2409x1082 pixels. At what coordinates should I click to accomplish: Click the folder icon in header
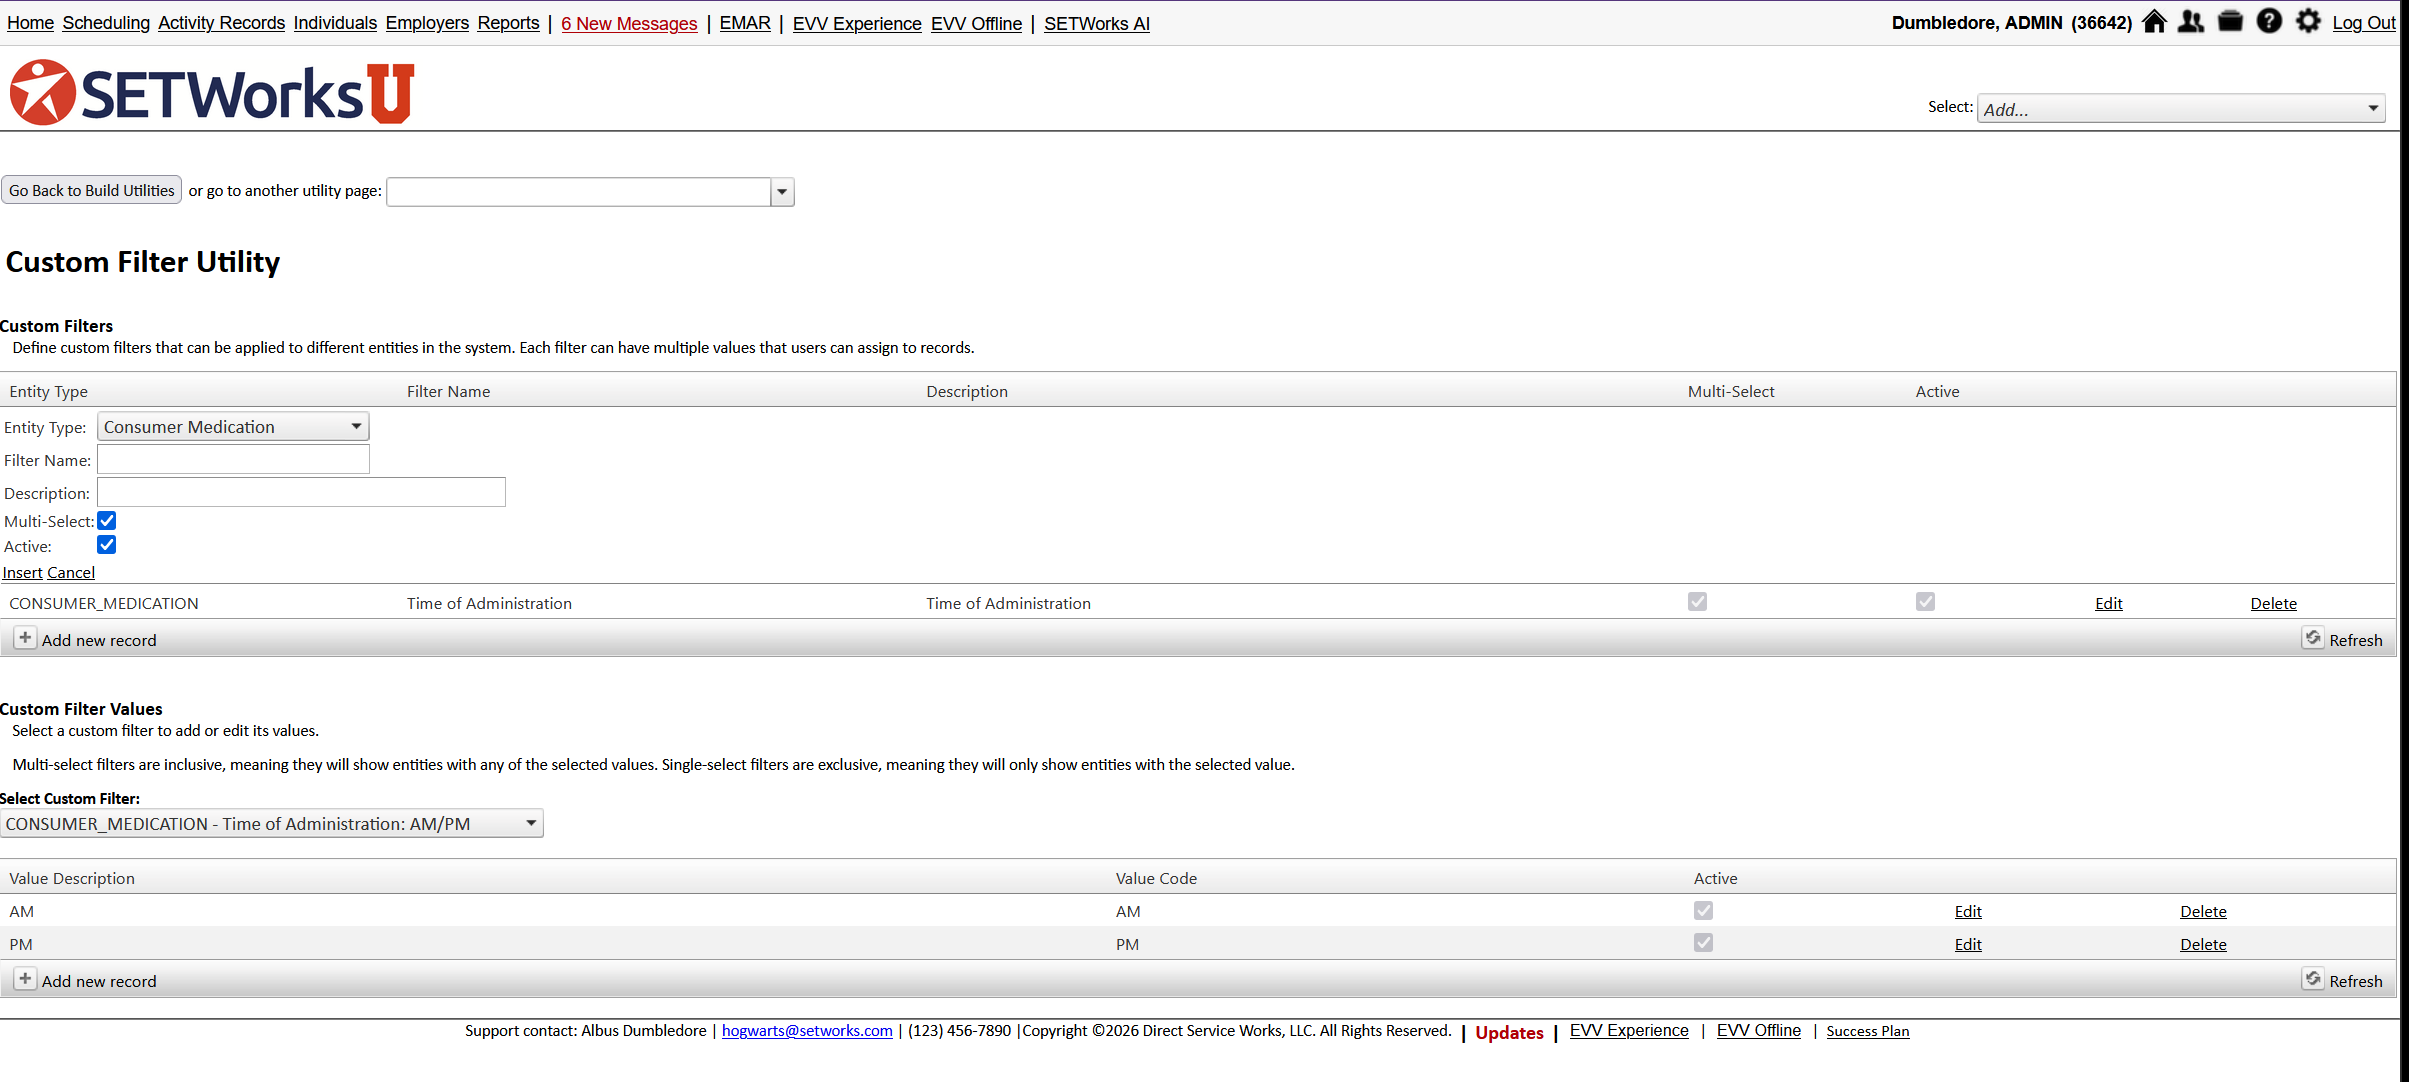2230,22
